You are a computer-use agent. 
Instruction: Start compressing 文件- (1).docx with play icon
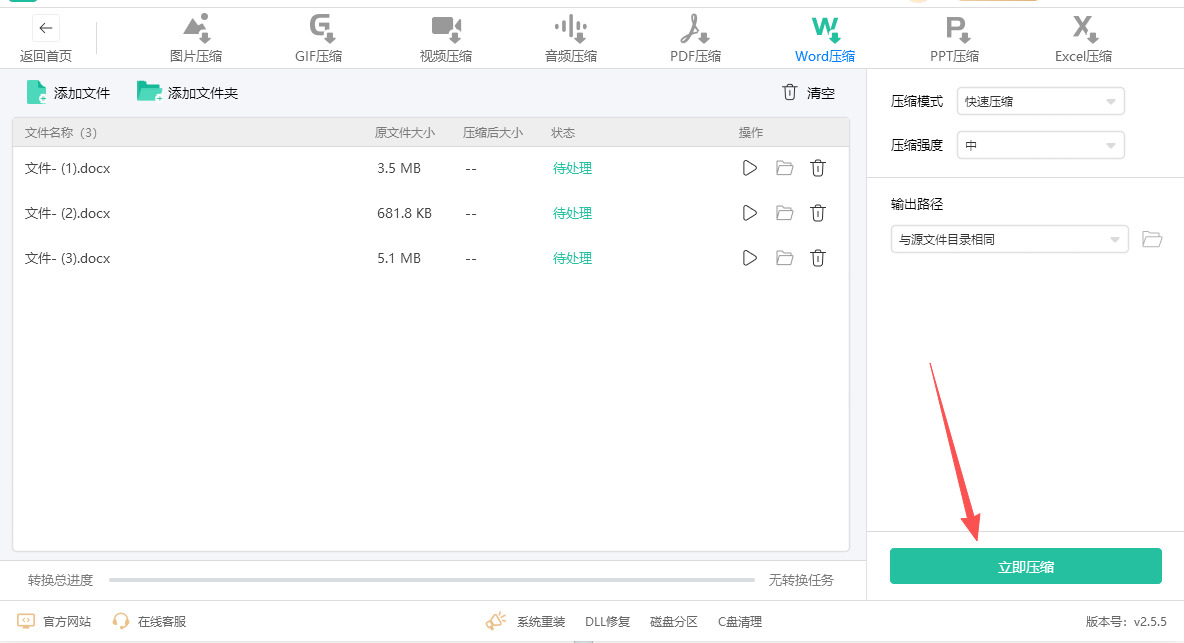pyautogui.click(x=750, y=168)
